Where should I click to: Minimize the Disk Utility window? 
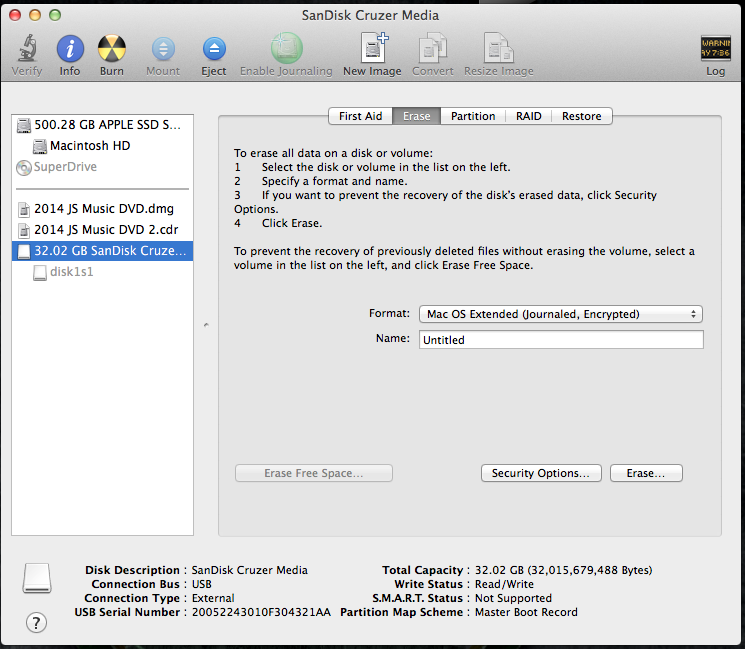pyautogui.click(x=35, y=15)
